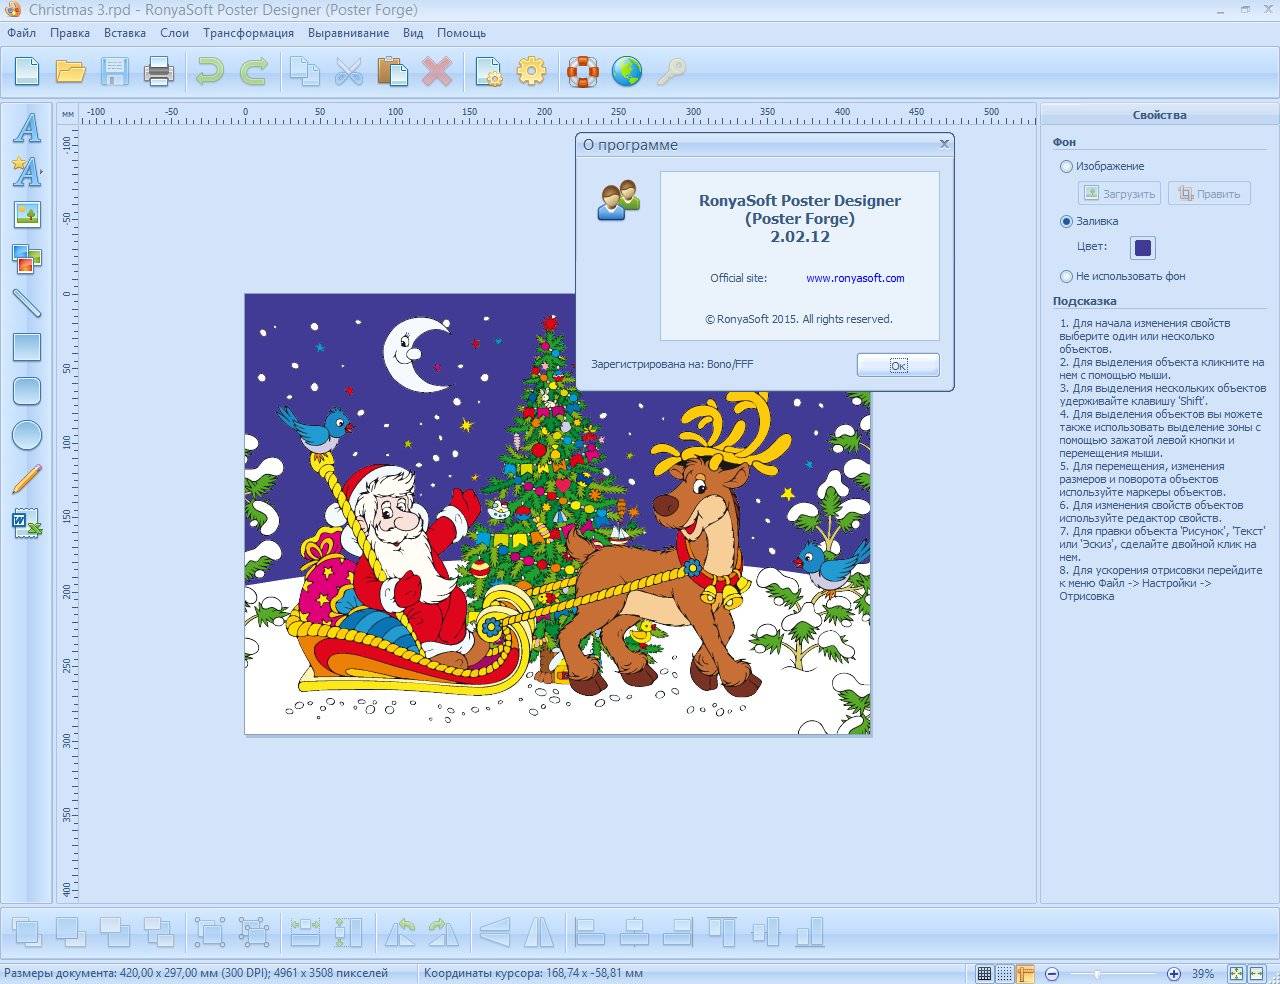This screenshot has height=984, width=1280.
Task: Open the Выравнивание menu
Action: click(349, 33)
